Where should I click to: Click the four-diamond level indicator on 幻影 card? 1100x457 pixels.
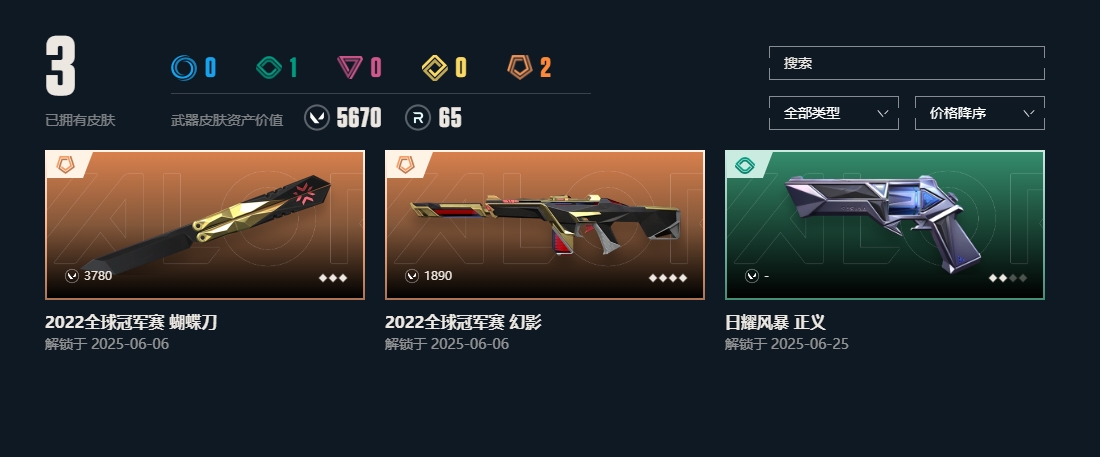[667, 278]
